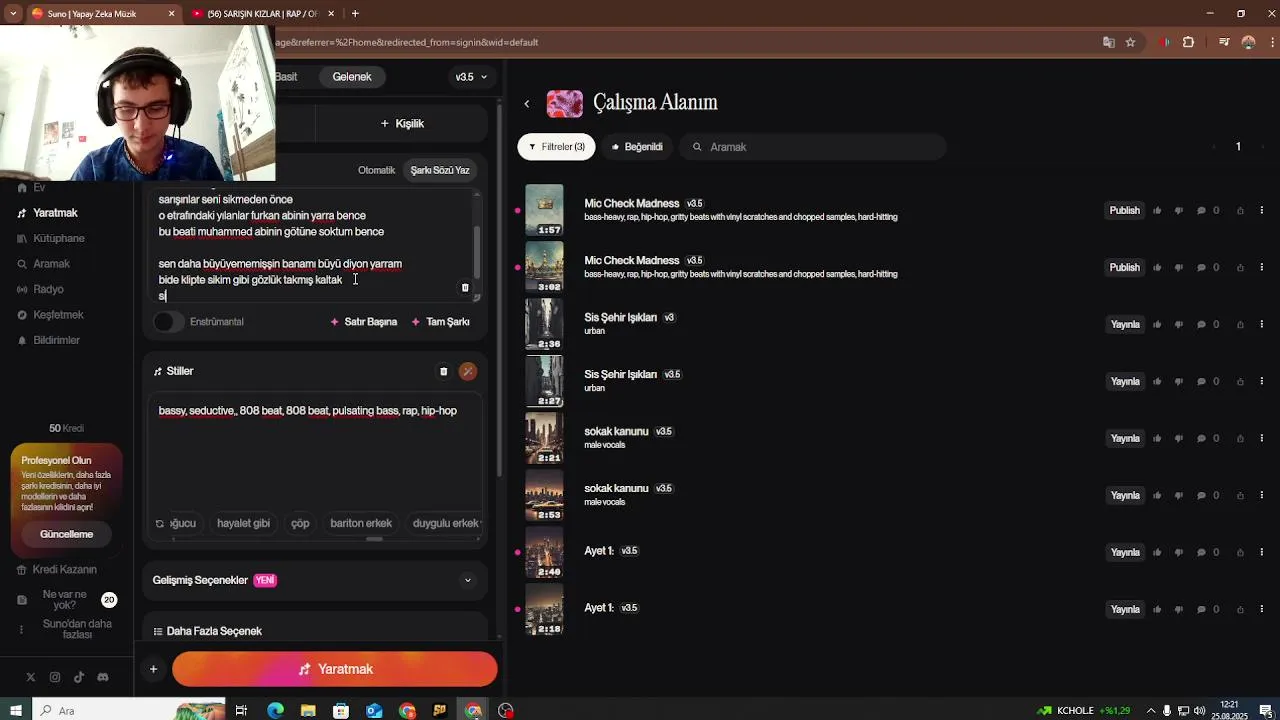Open Ne var ne yok? link

pos(64,600)
